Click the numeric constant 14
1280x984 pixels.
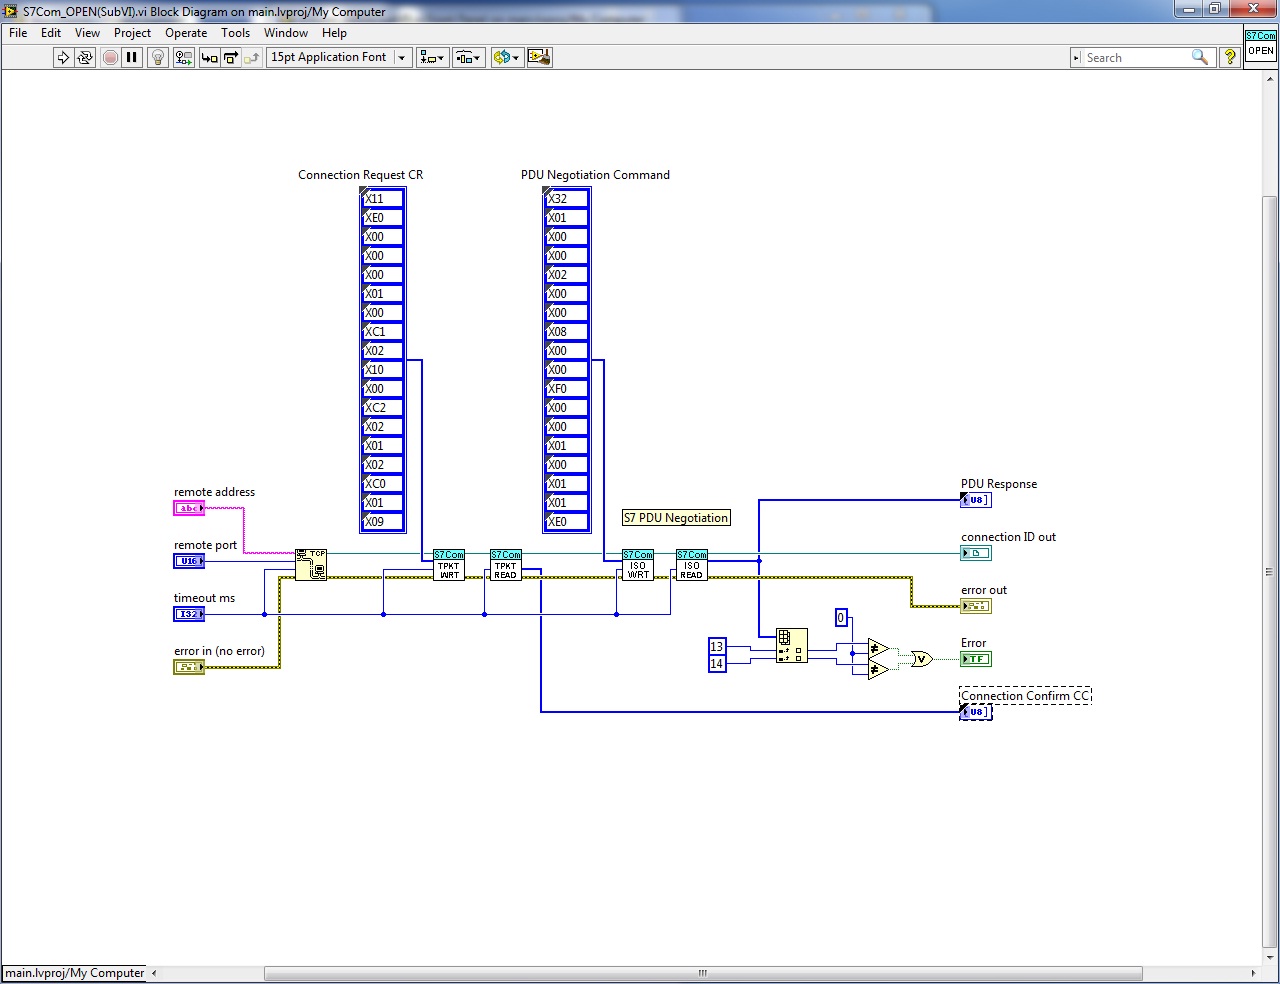[717, 664]
